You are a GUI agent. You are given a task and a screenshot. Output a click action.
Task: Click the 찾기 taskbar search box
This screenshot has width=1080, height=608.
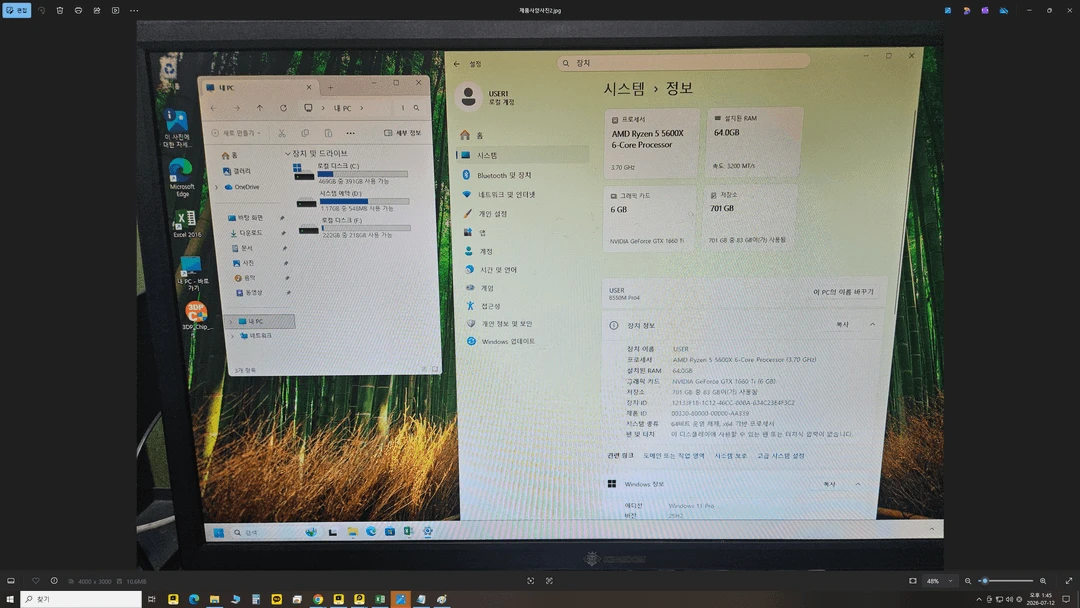(x=81, y=600)
